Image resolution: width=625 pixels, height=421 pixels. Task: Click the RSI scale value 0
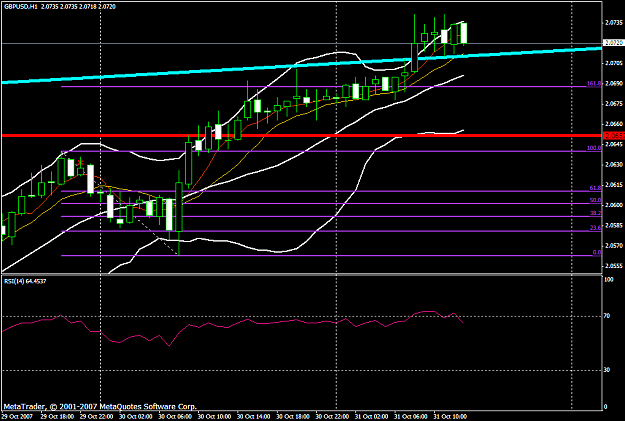click(x=606, y=407)
